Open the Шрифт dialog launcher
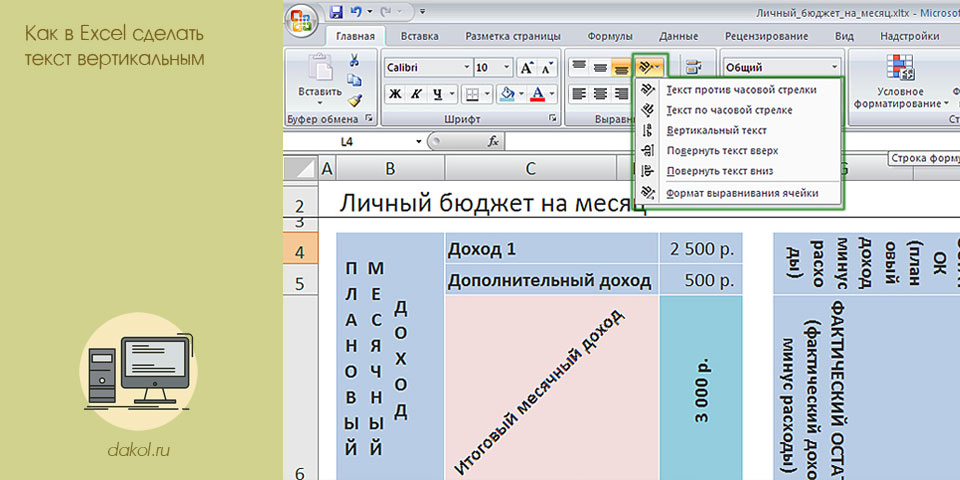The height and width of the screenshot is (480, 960). 552,119
